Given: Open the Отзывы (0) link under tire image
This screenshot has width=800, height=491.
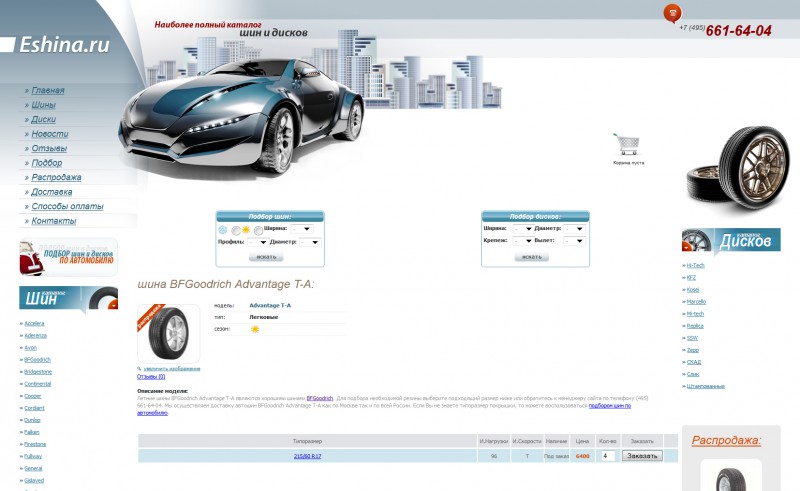Looking at the screenshot, I should (x=151, y=377).
